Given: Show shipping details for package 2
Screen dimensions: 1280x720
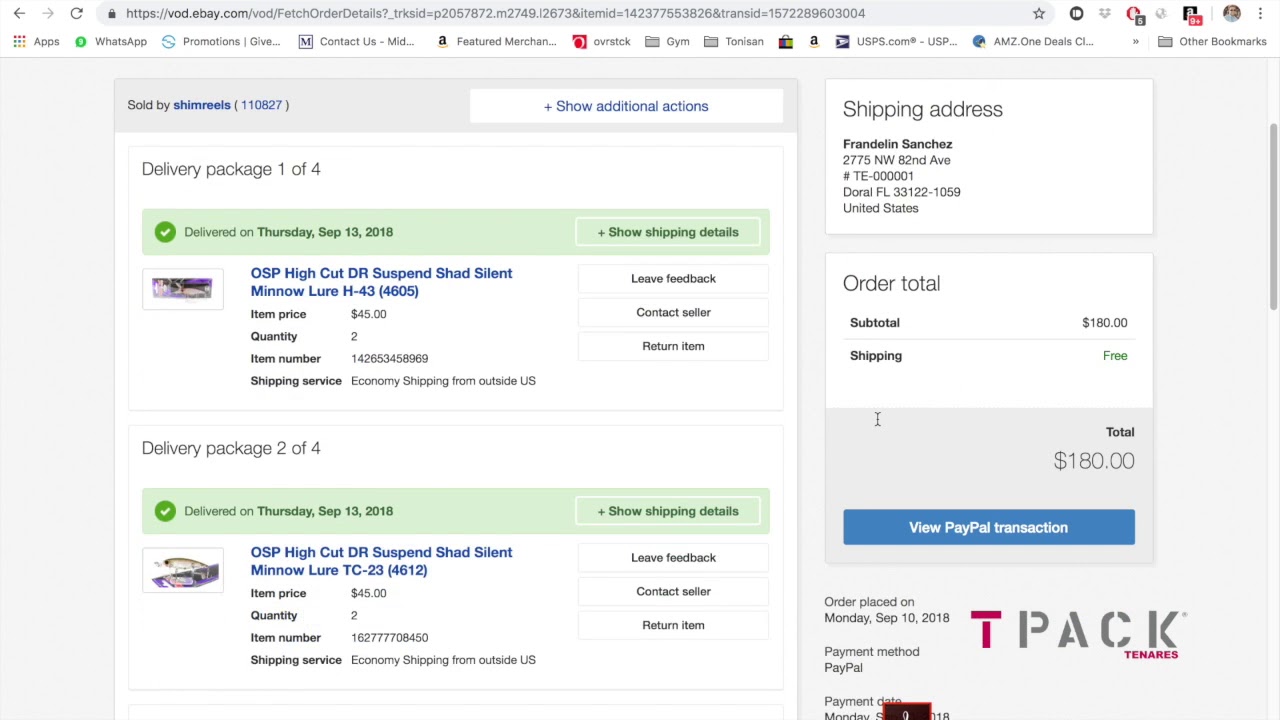Looking at the screenshot, I should [x=667, y=511].
